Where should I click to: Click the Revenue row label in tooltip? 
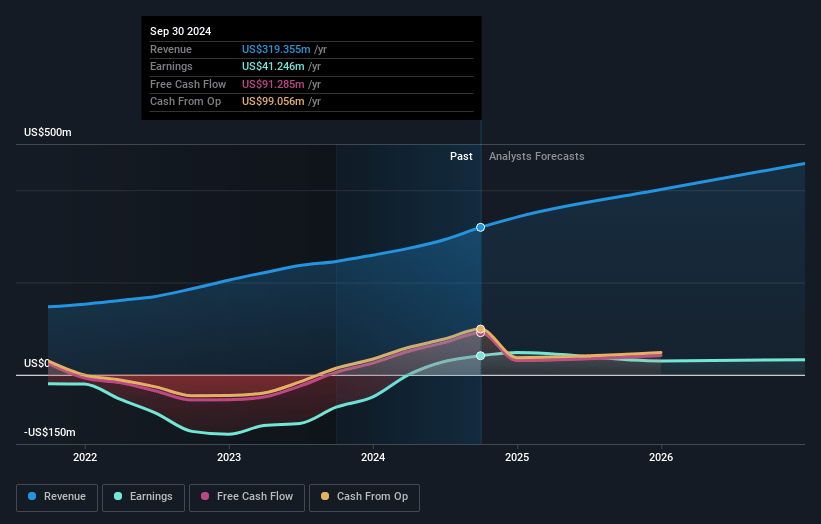171,49
